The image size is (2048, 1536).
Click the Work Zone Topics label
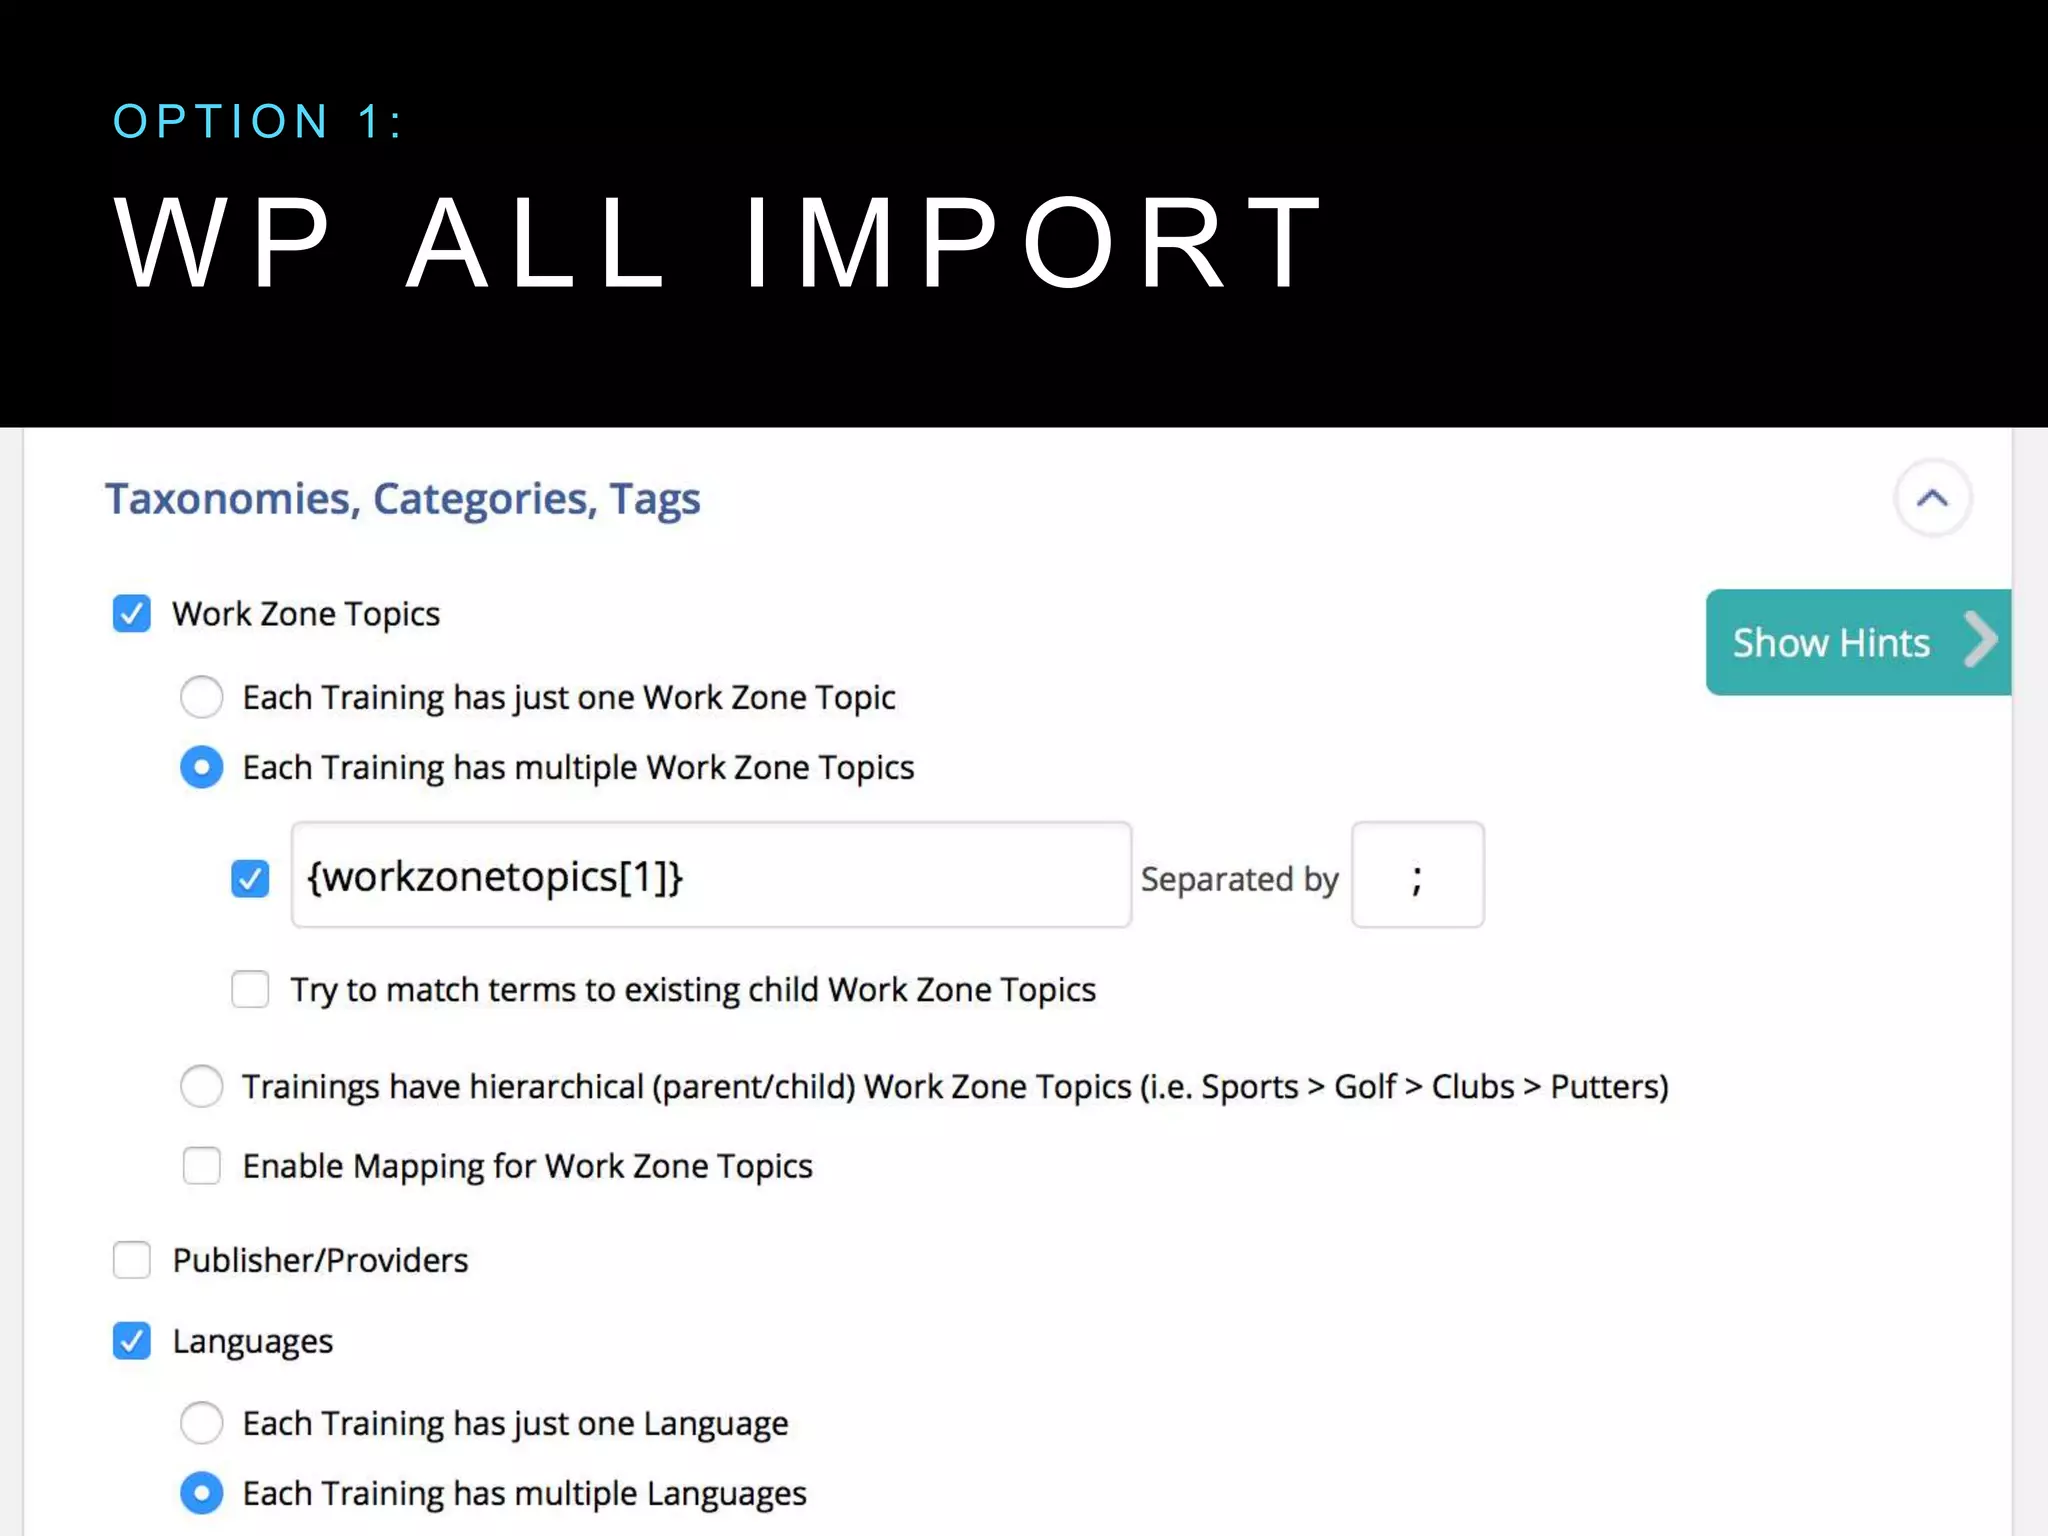pos(306,613)
